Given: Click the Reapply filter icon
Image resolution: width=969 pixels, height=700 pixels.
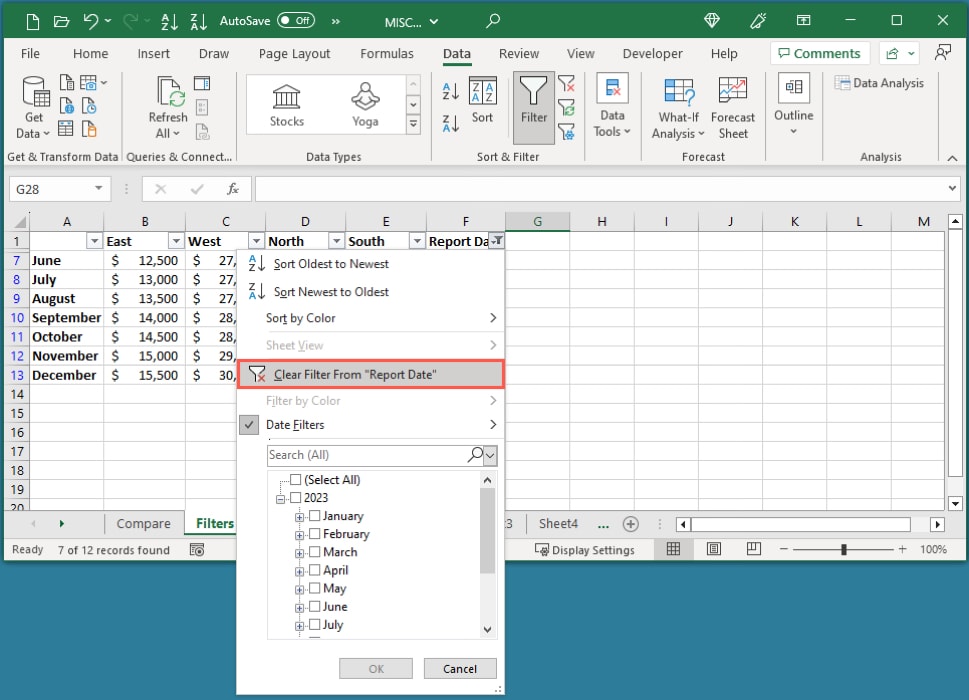Looking at the screenshot, I should click(568, 106).
